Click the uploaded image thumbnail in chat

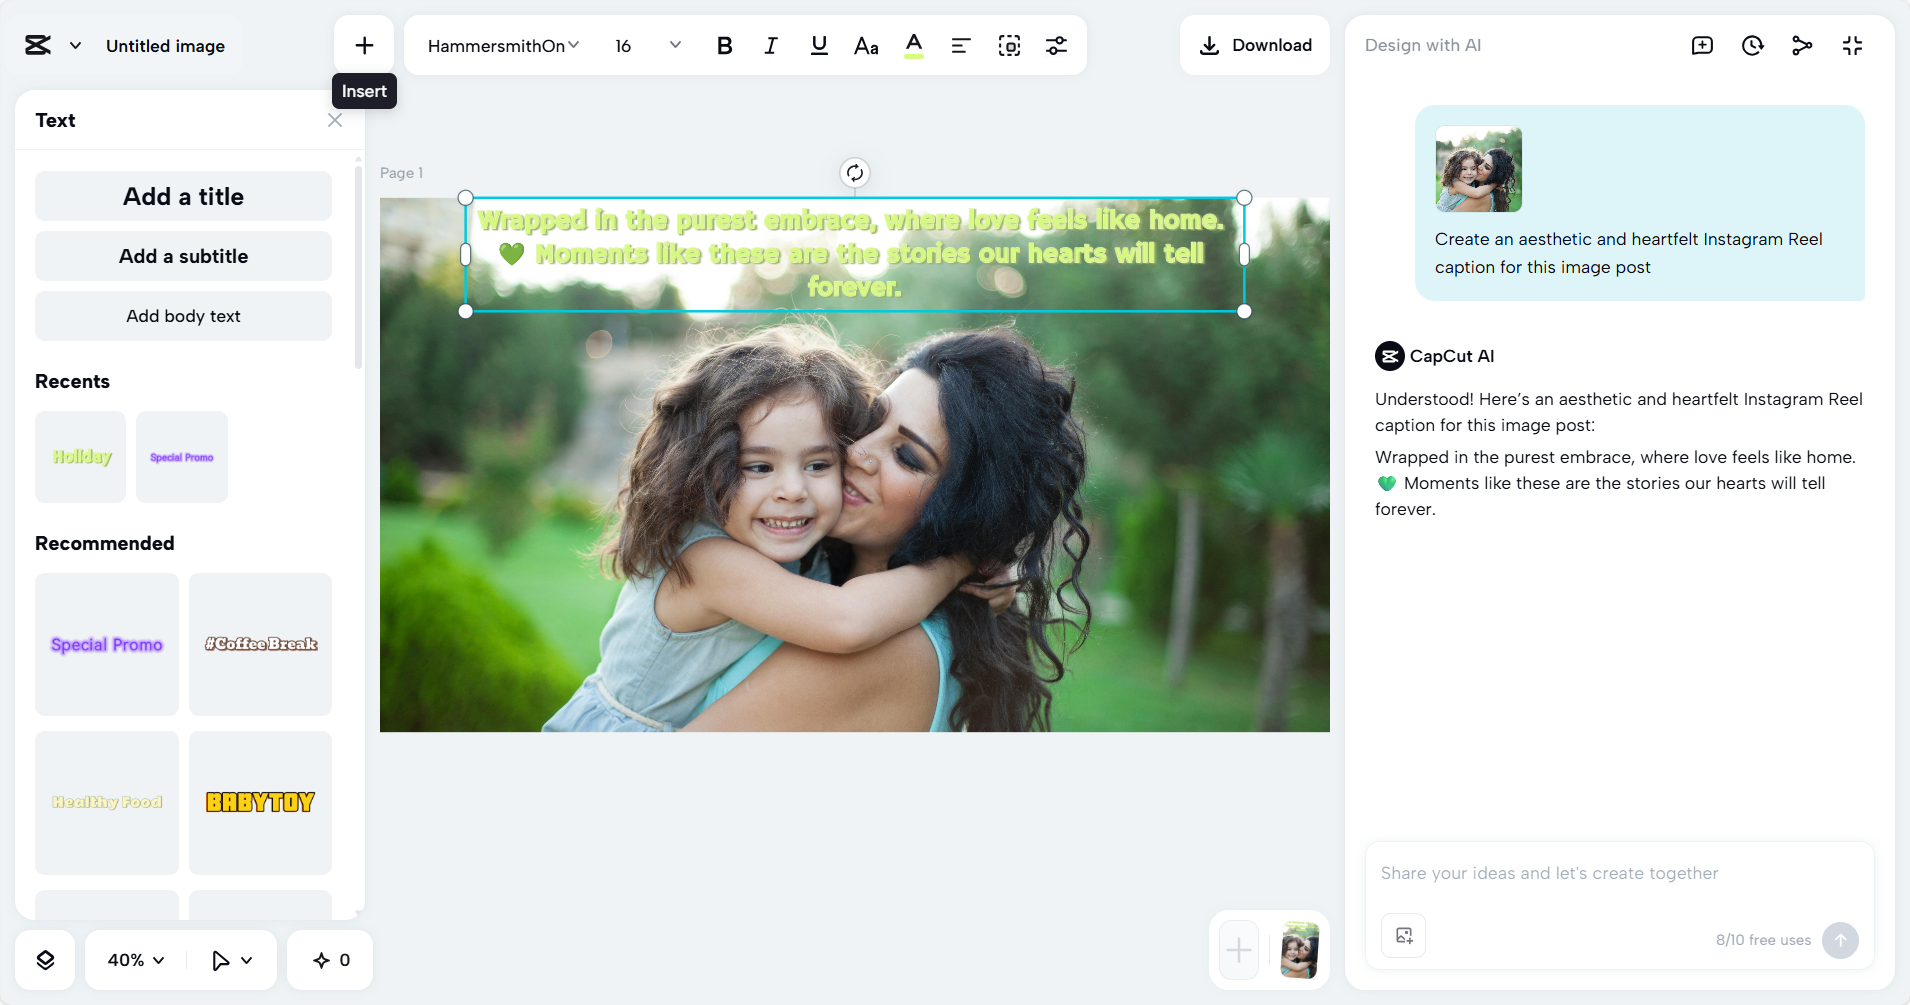[1478, 169]
